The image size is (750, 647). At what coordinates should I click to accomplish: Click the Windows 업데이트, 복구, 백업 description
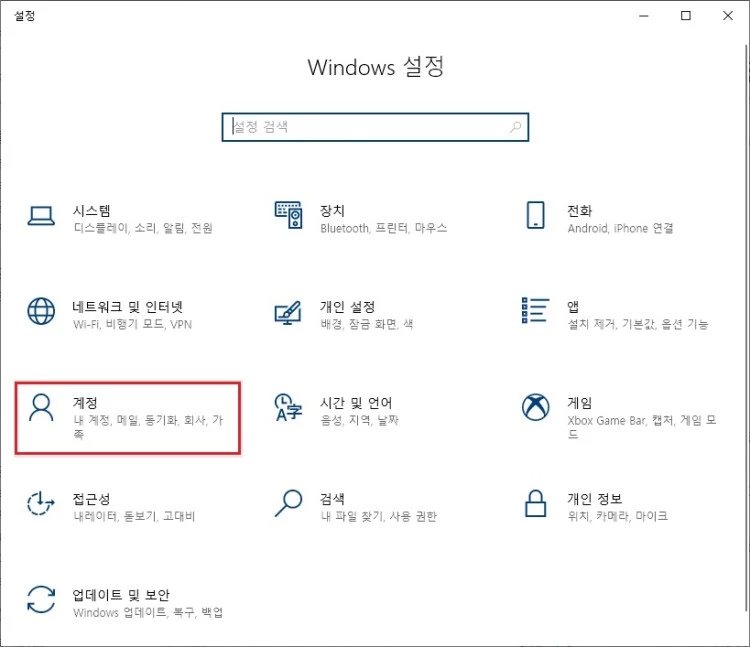point(148,613)
